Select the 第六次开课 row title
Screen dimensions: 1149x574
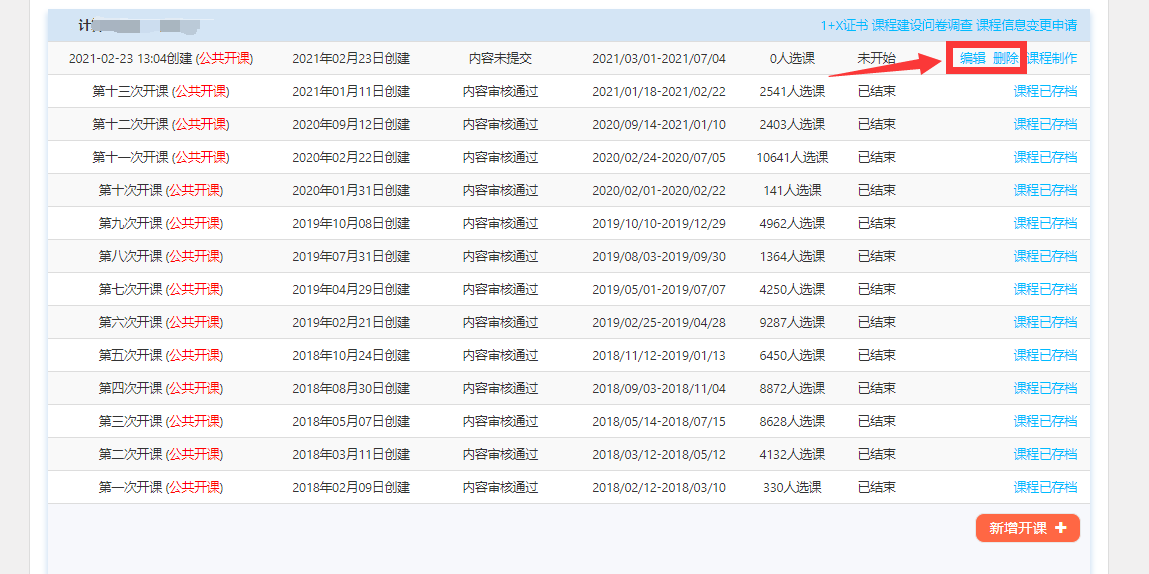(160, 323)
